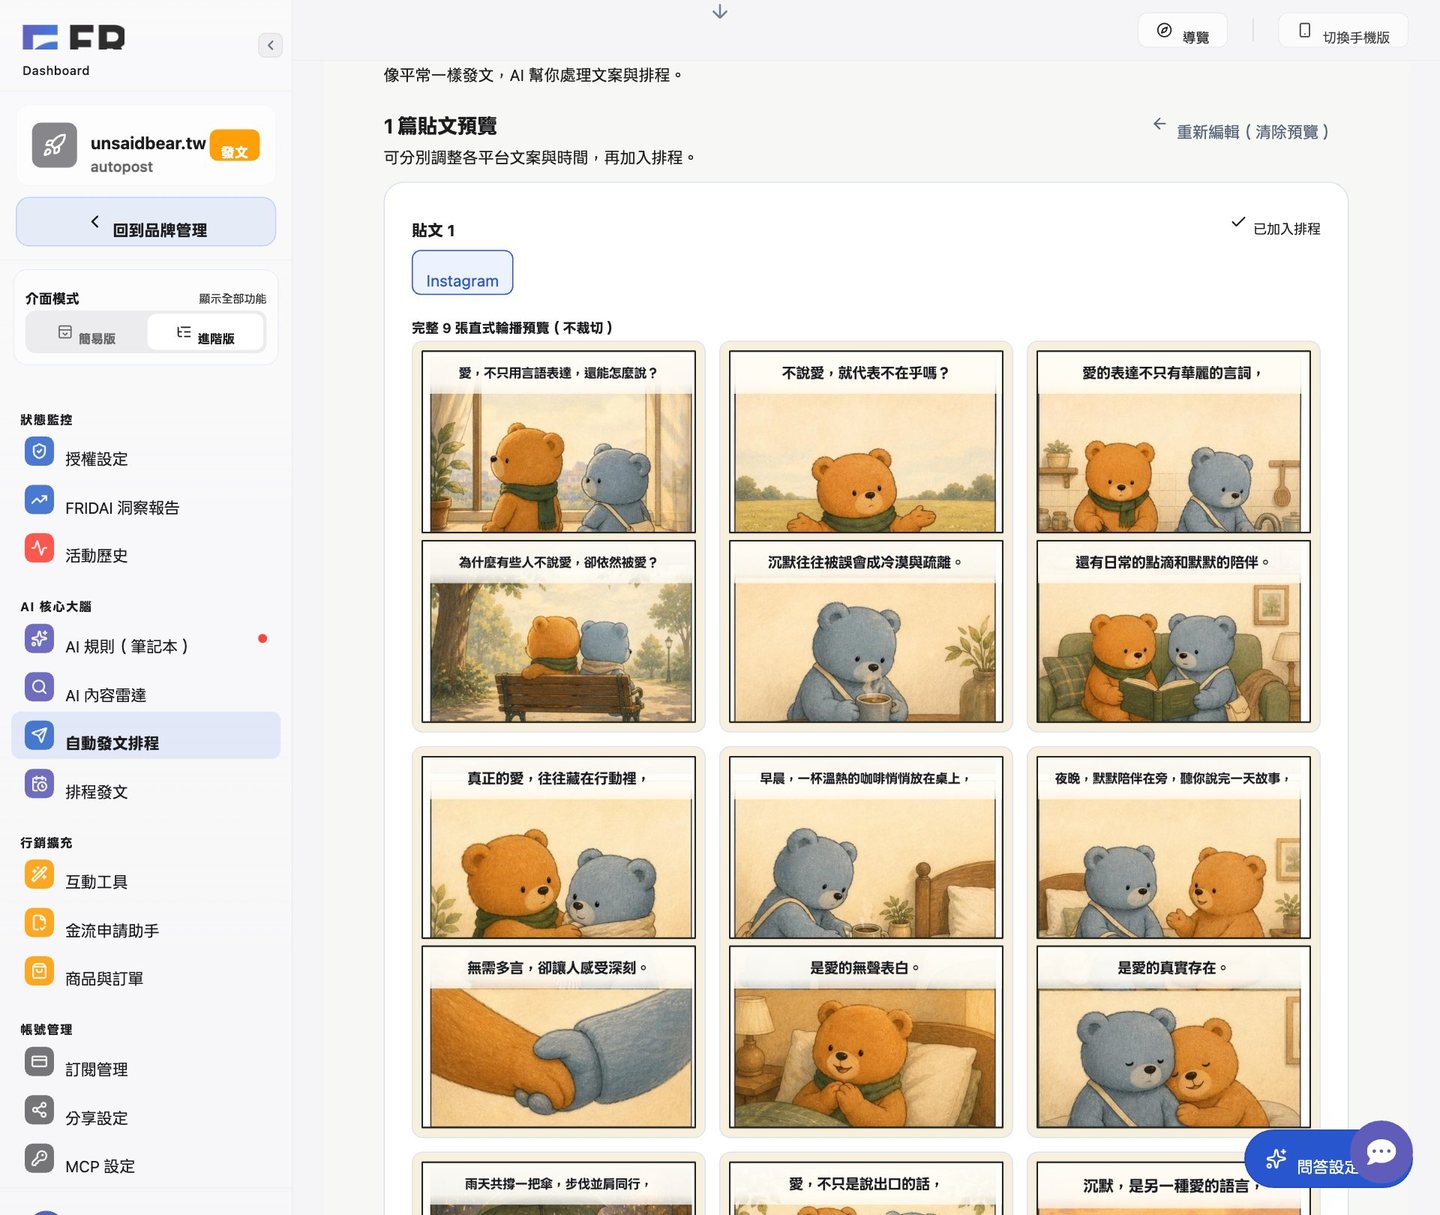The height and width of the screenshot is (1215, 1440).
Task: Open carousel image captioned 真正的愛，往往藏在行動裡
Action: [559, 942]
